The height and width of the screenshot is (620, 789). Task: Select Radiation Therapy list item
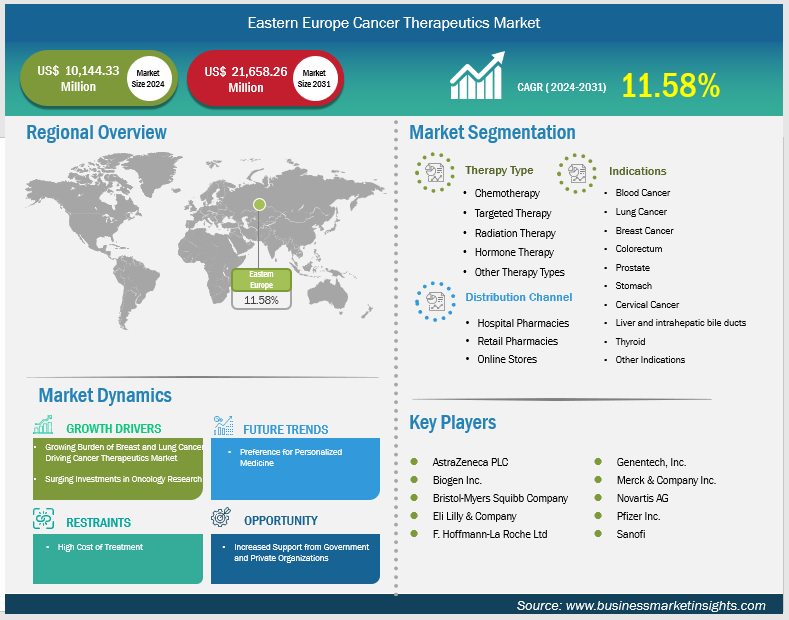tap(515, 233)
